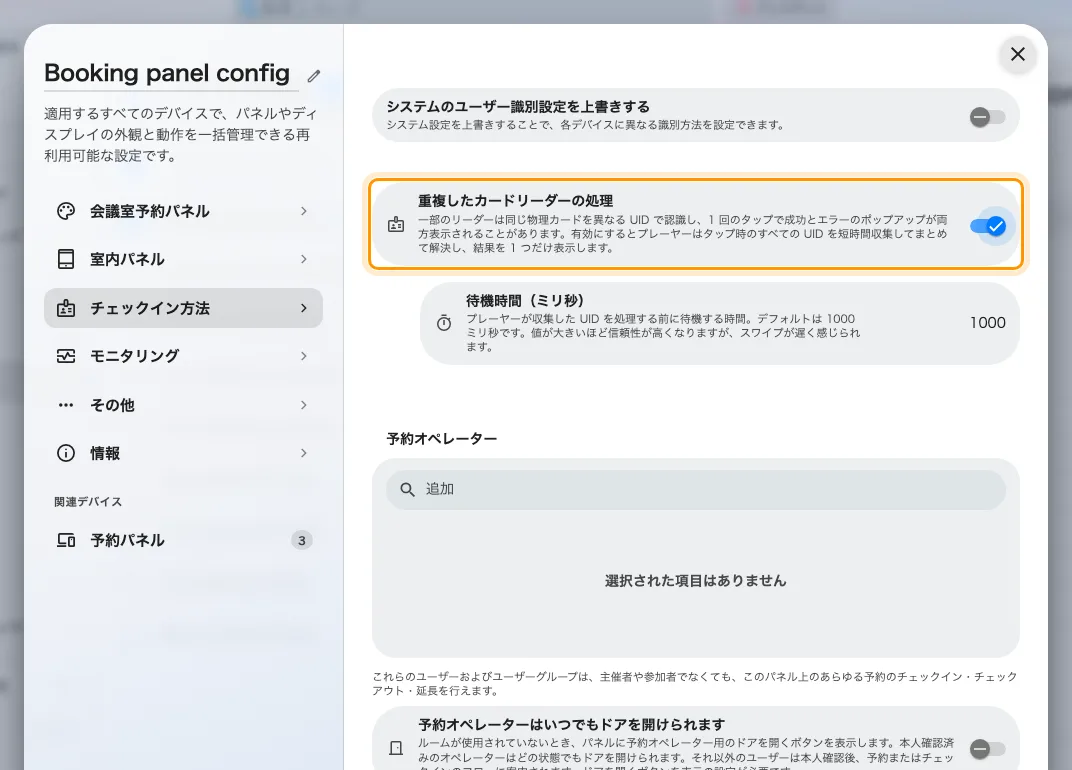Click the magnifier icon in 予約オペレーター search
The height and width of the screenshot is (770, 1072).
407,490
